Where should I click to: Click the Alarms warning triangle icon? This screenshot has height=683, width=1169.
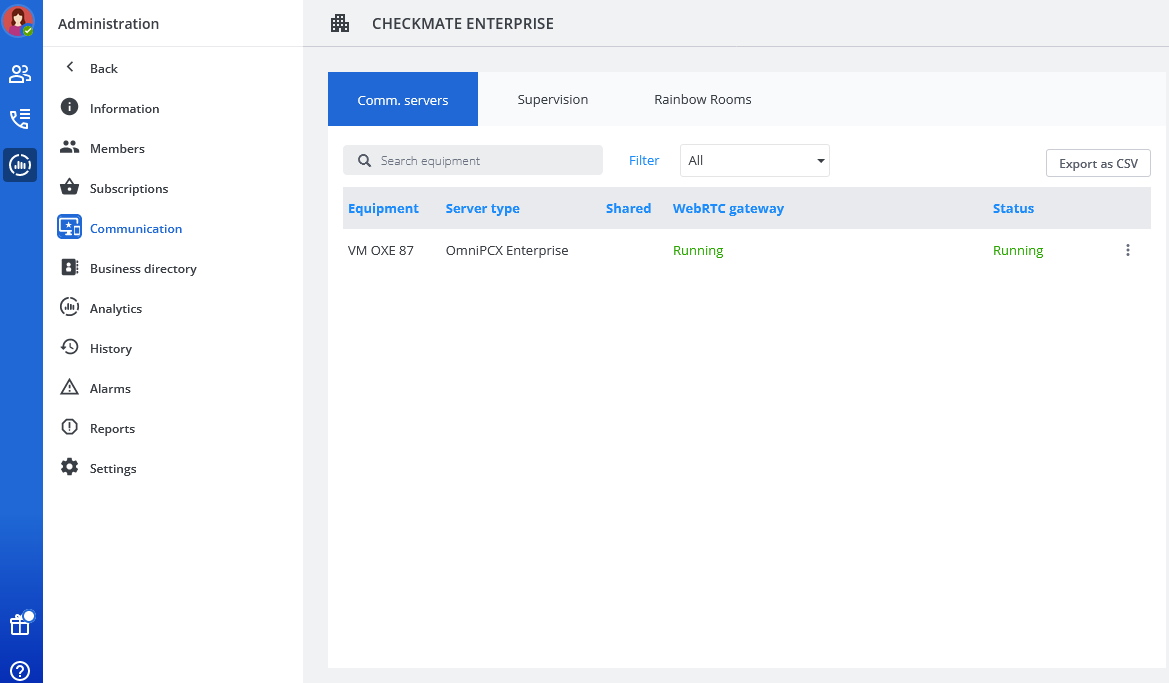coord(69,388)
